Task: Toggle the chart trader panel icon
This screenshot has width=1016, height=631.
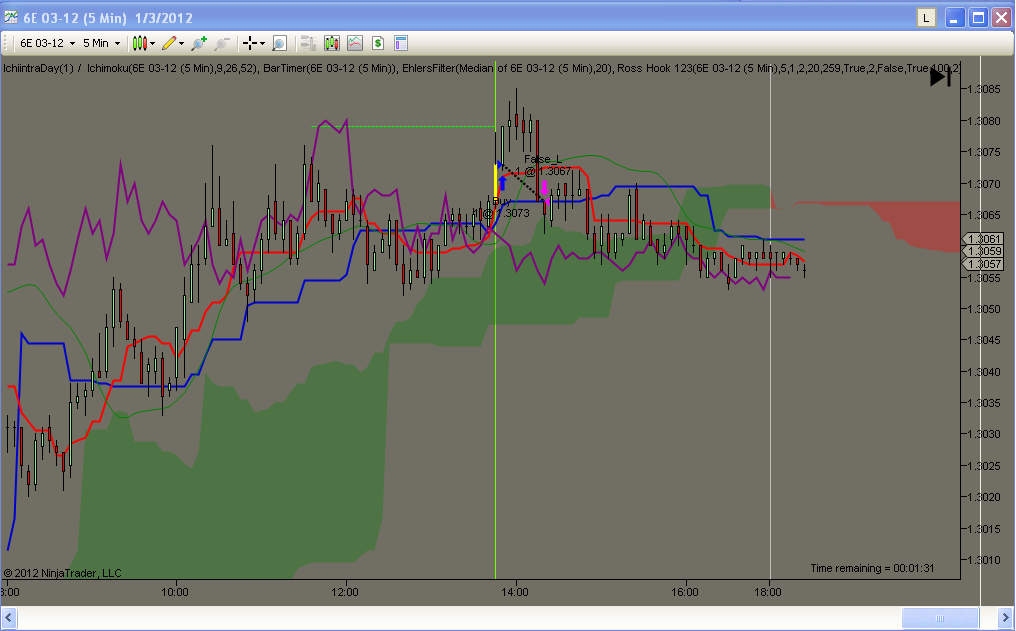Action: coord(308,43)
